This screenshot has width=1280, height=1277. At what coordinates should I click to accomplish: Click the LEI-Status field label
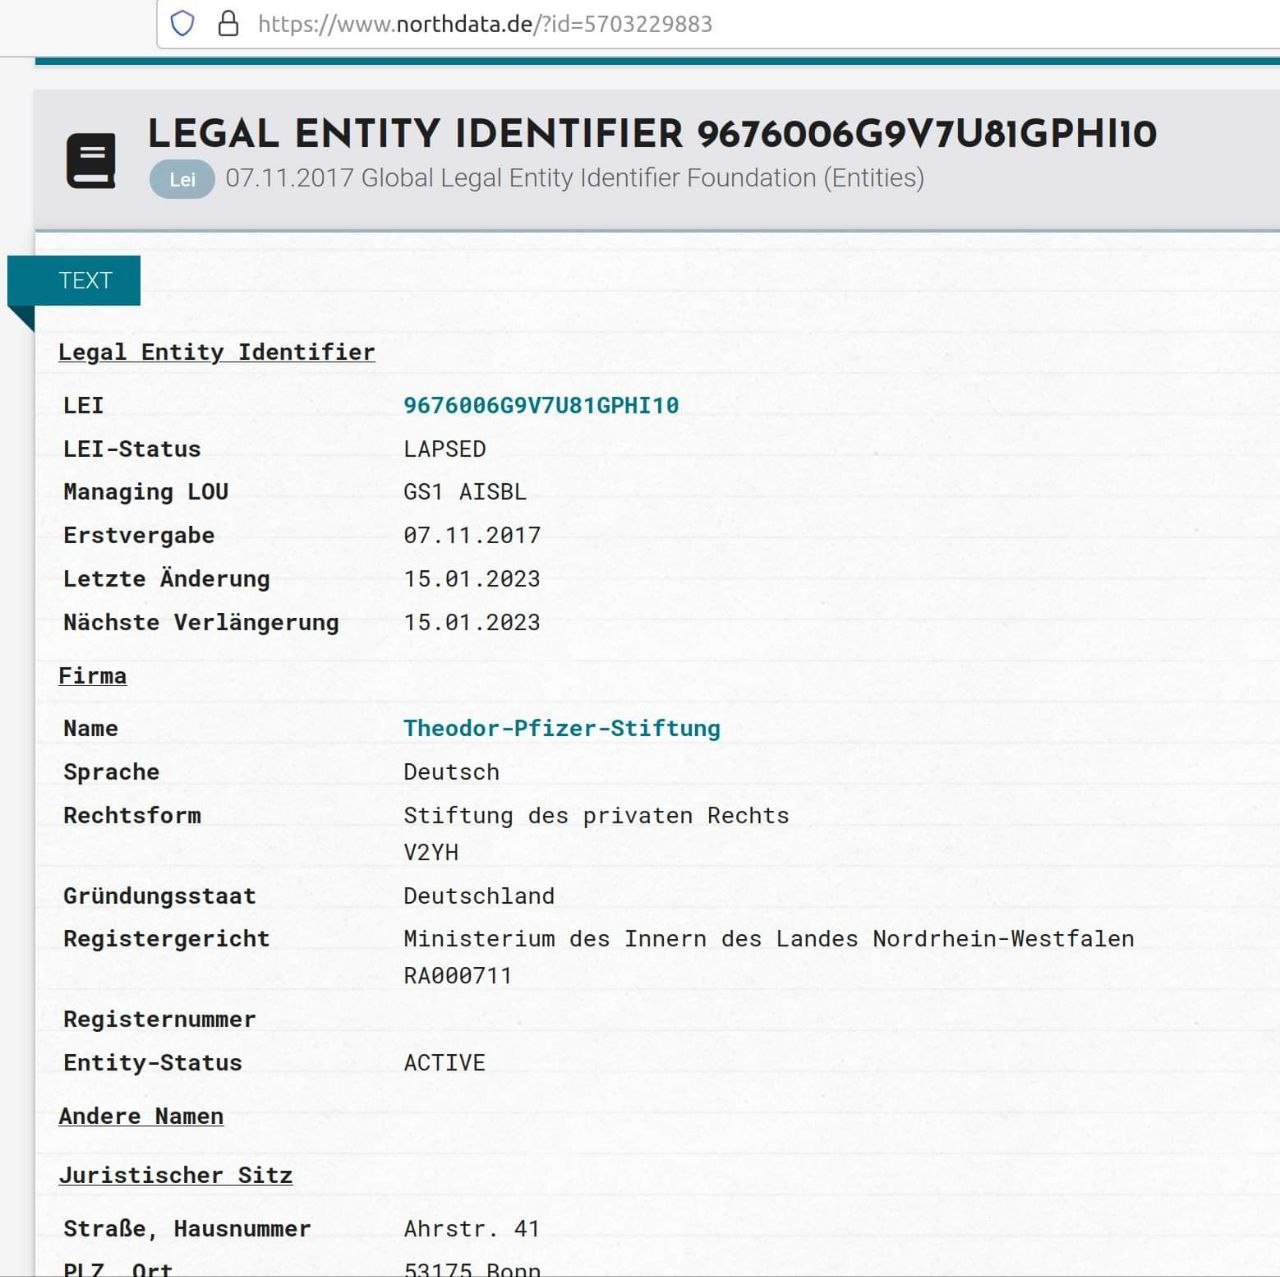tap(132, 449)
